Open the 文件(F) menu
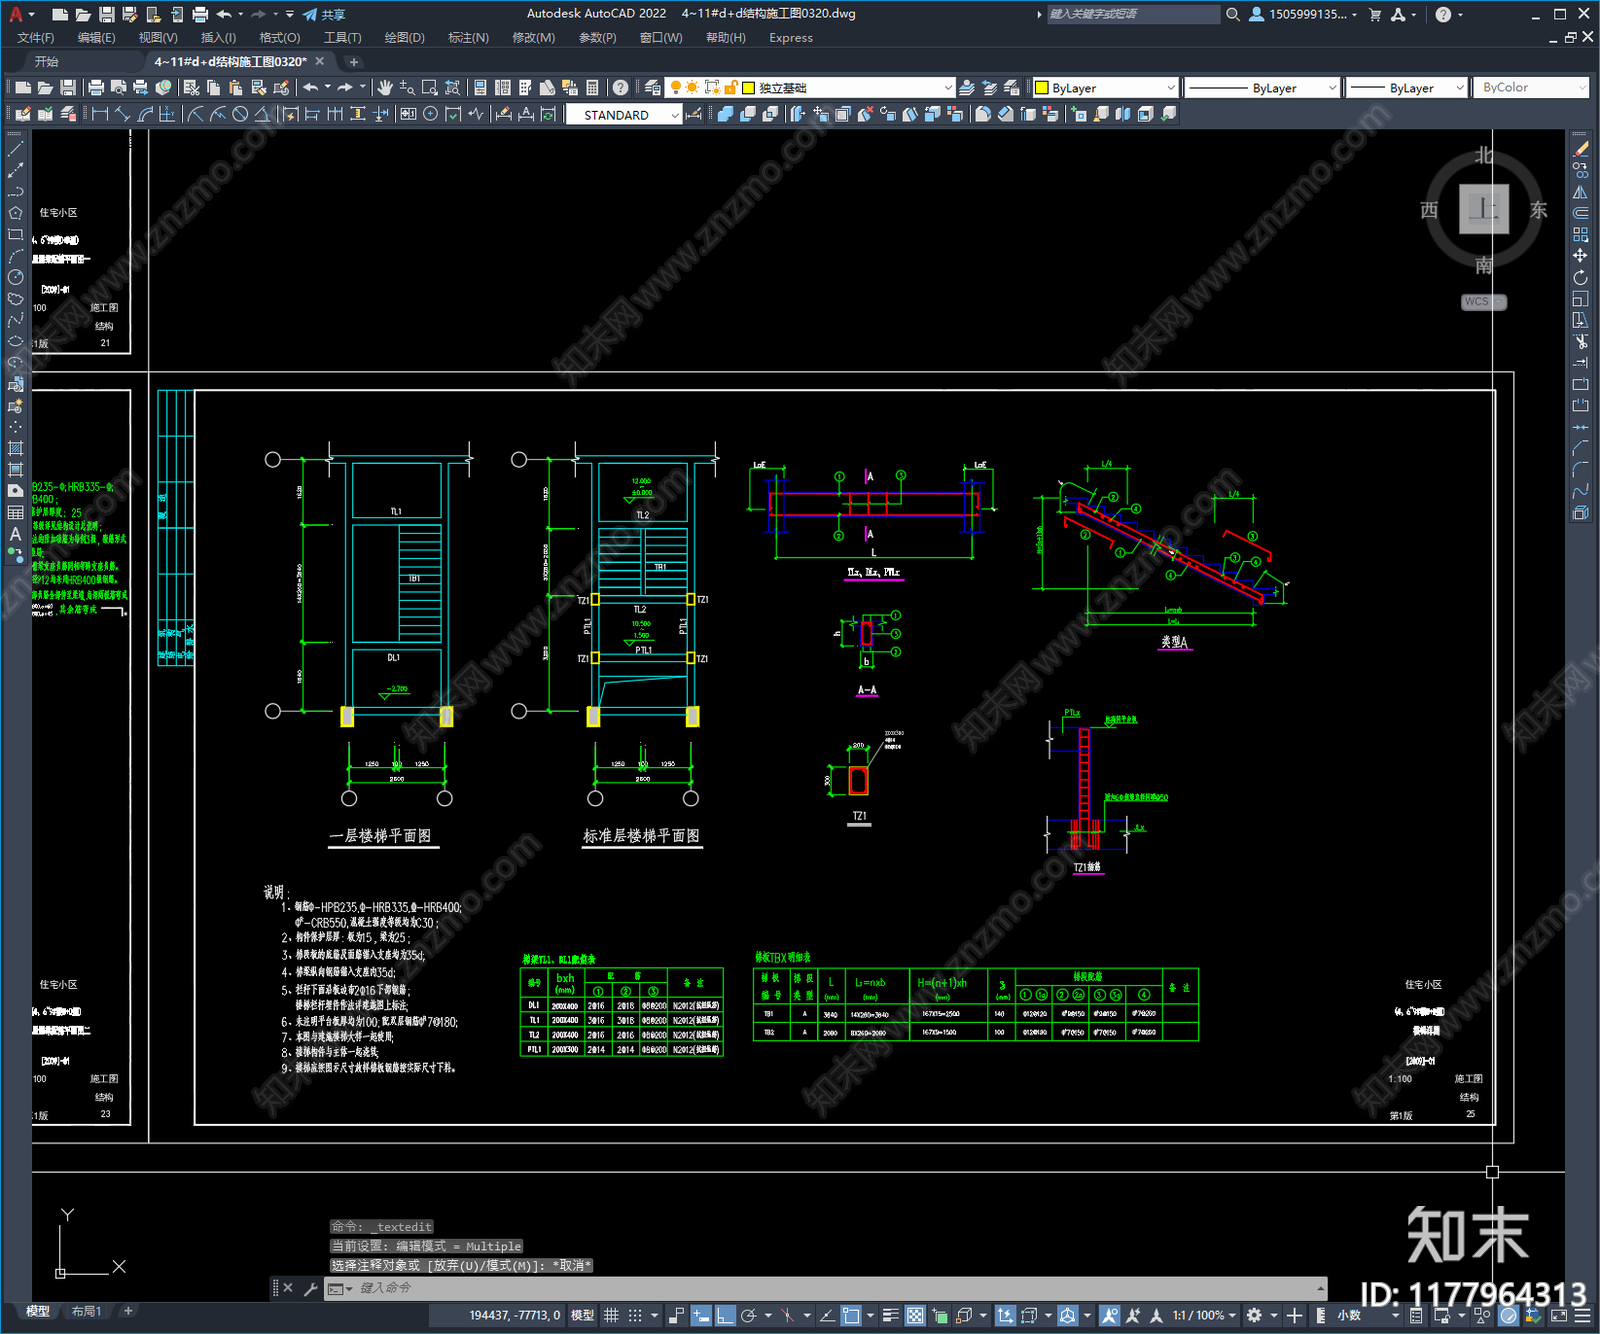 pos(36,38)
